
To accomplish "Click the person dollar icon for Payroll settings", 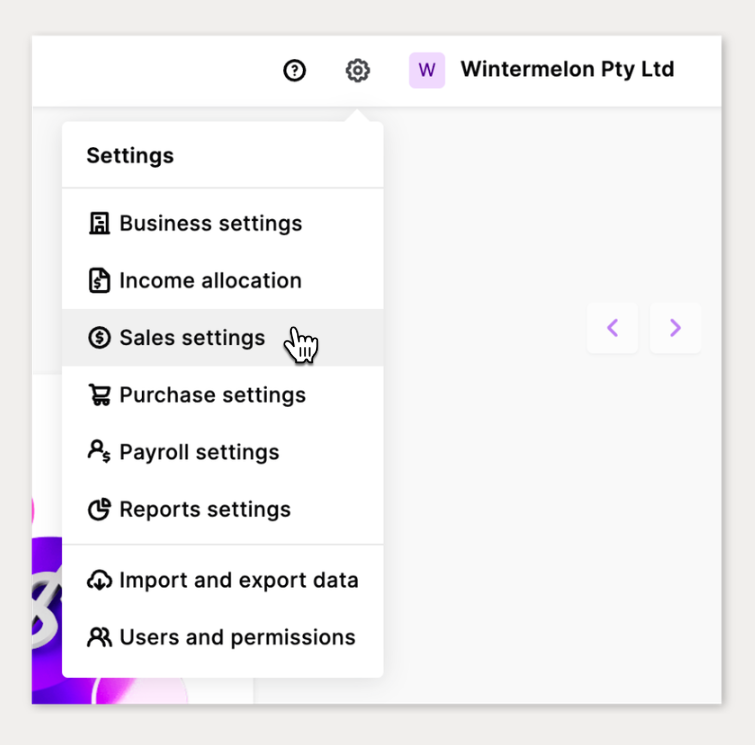I will coord(99,452).
